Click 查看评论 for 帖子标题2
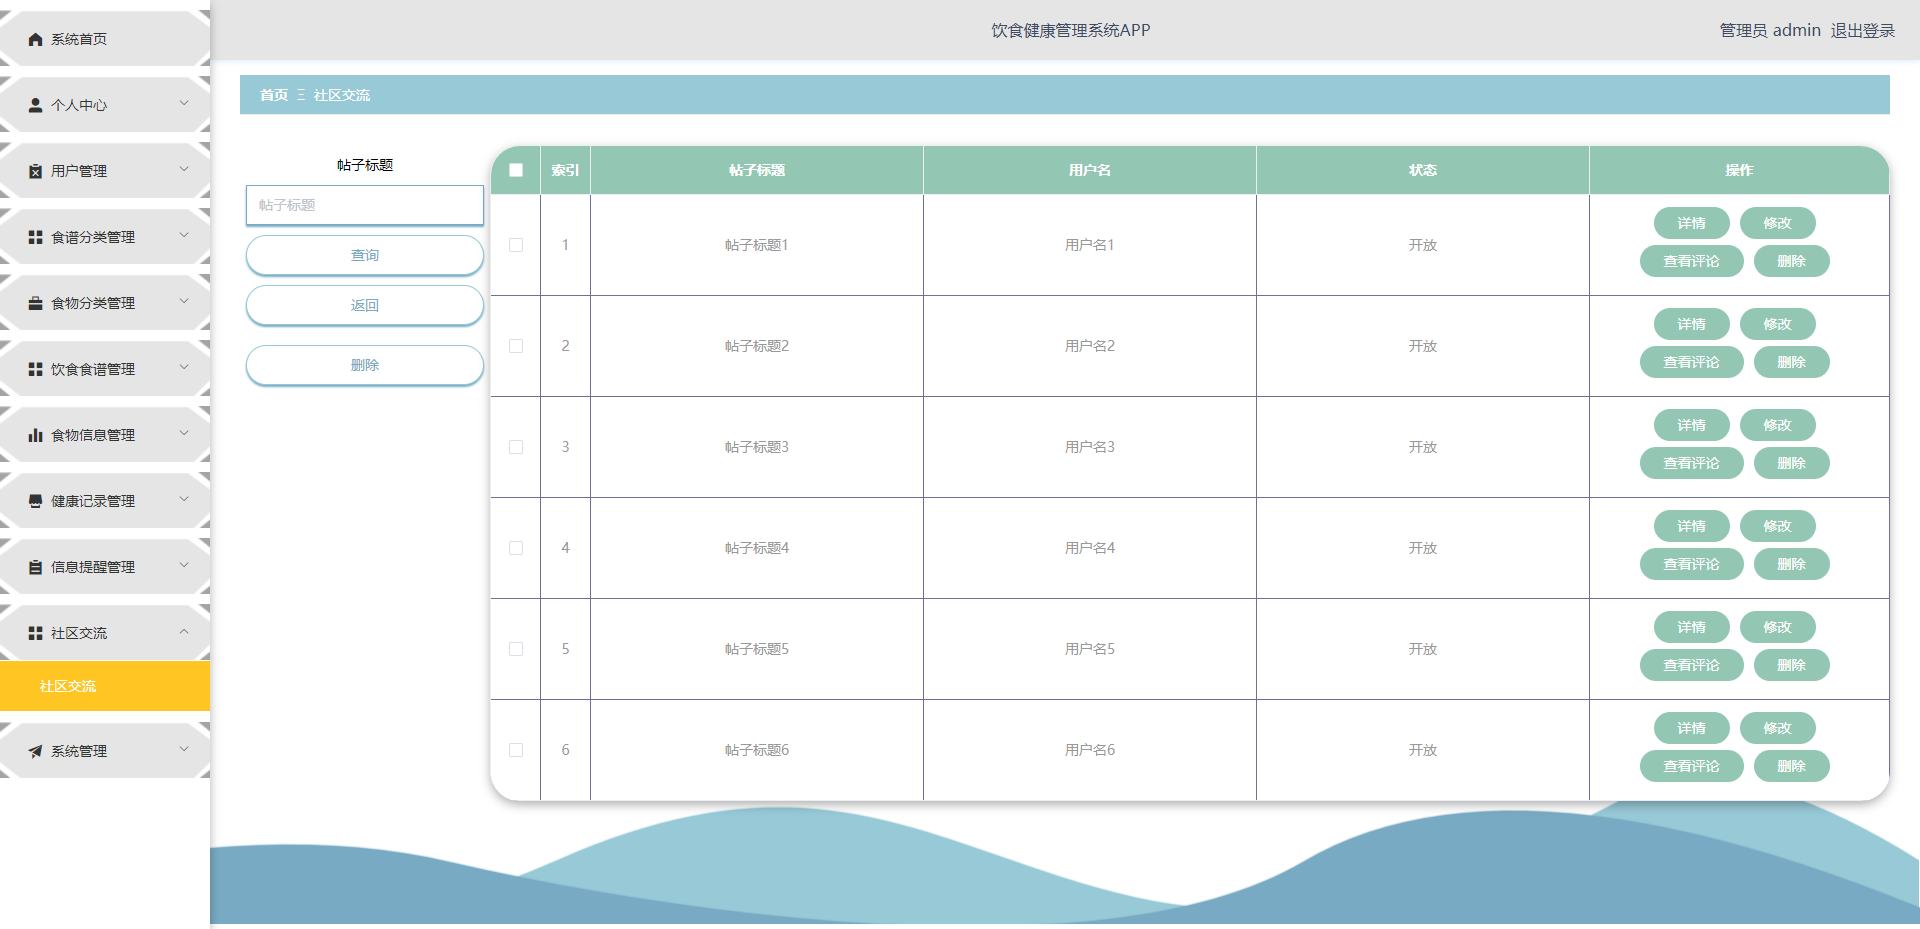 [1691, 362]
